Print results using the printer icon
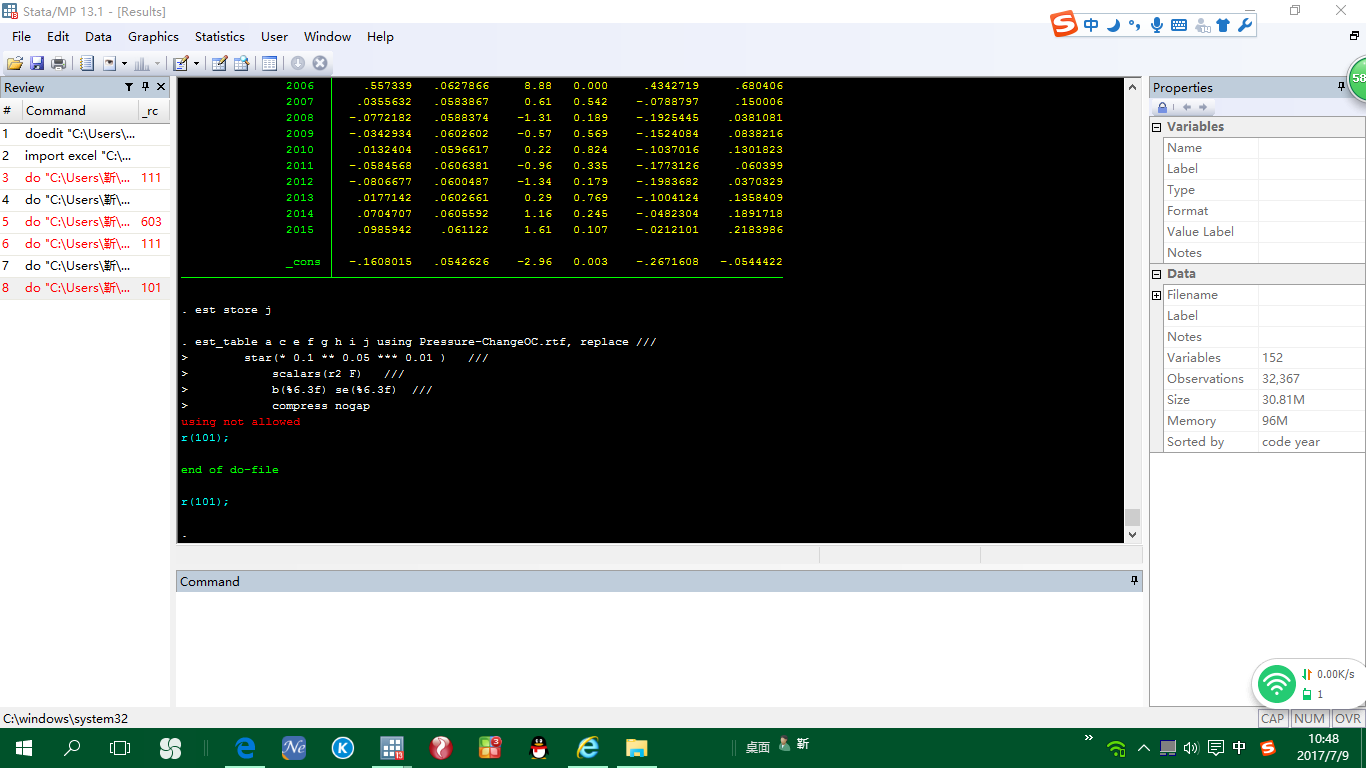1366x768 pixels. click(x=59, y=63)
